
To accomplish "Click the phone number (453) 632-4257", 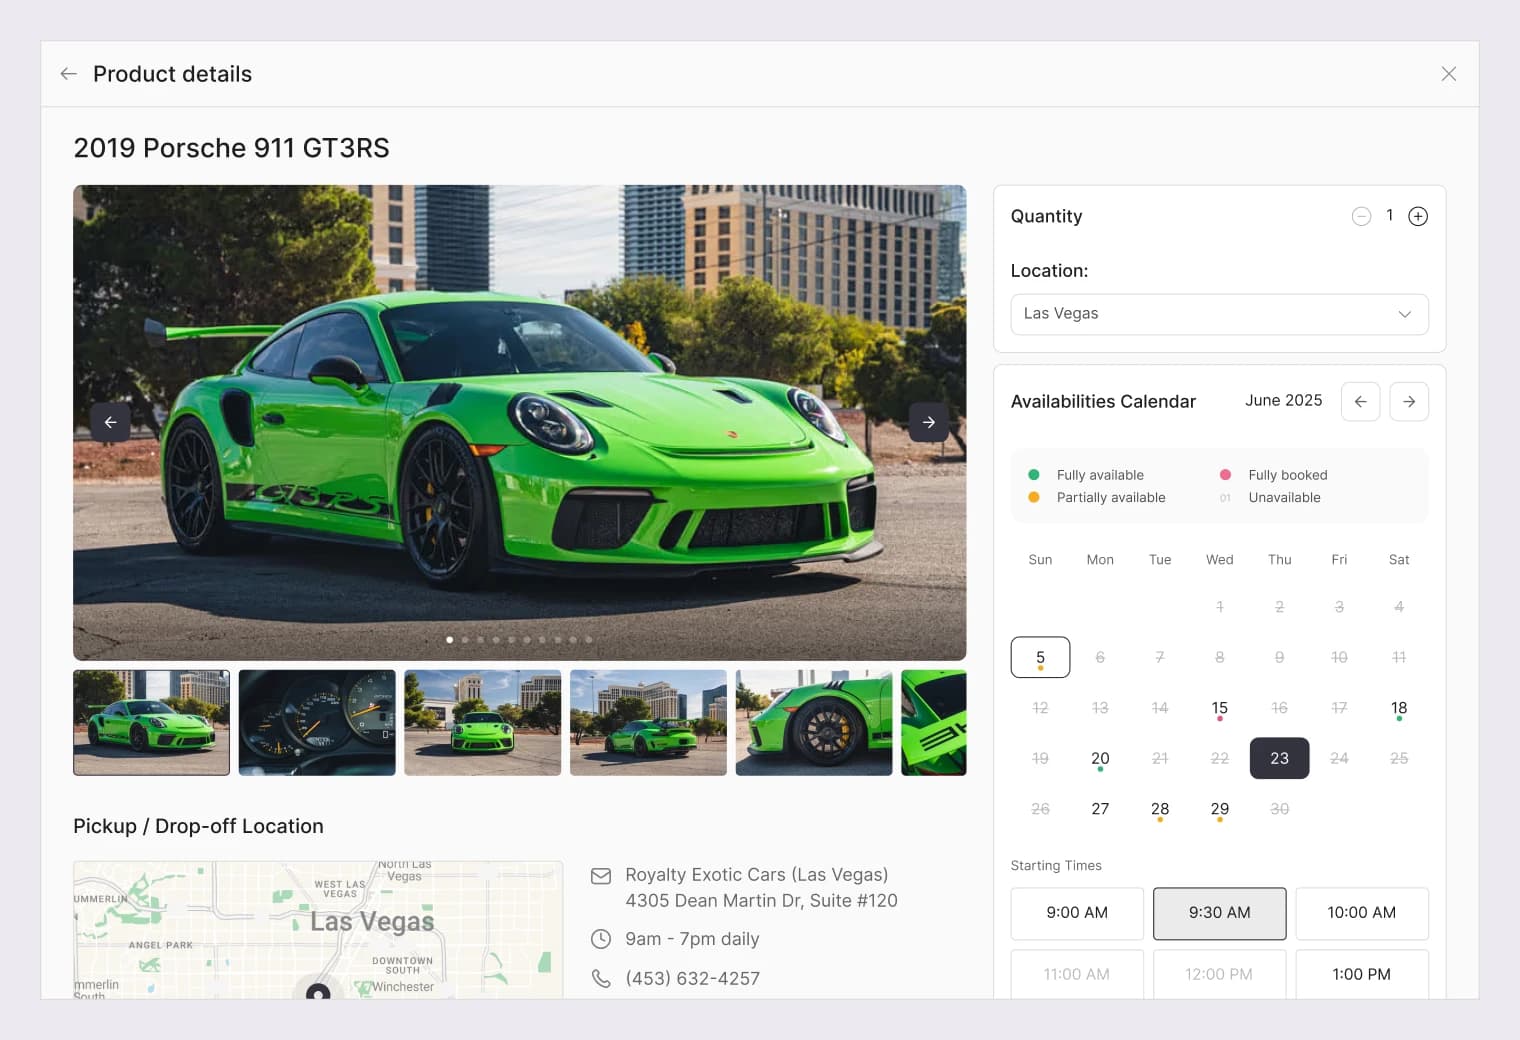I will [693, 978].
